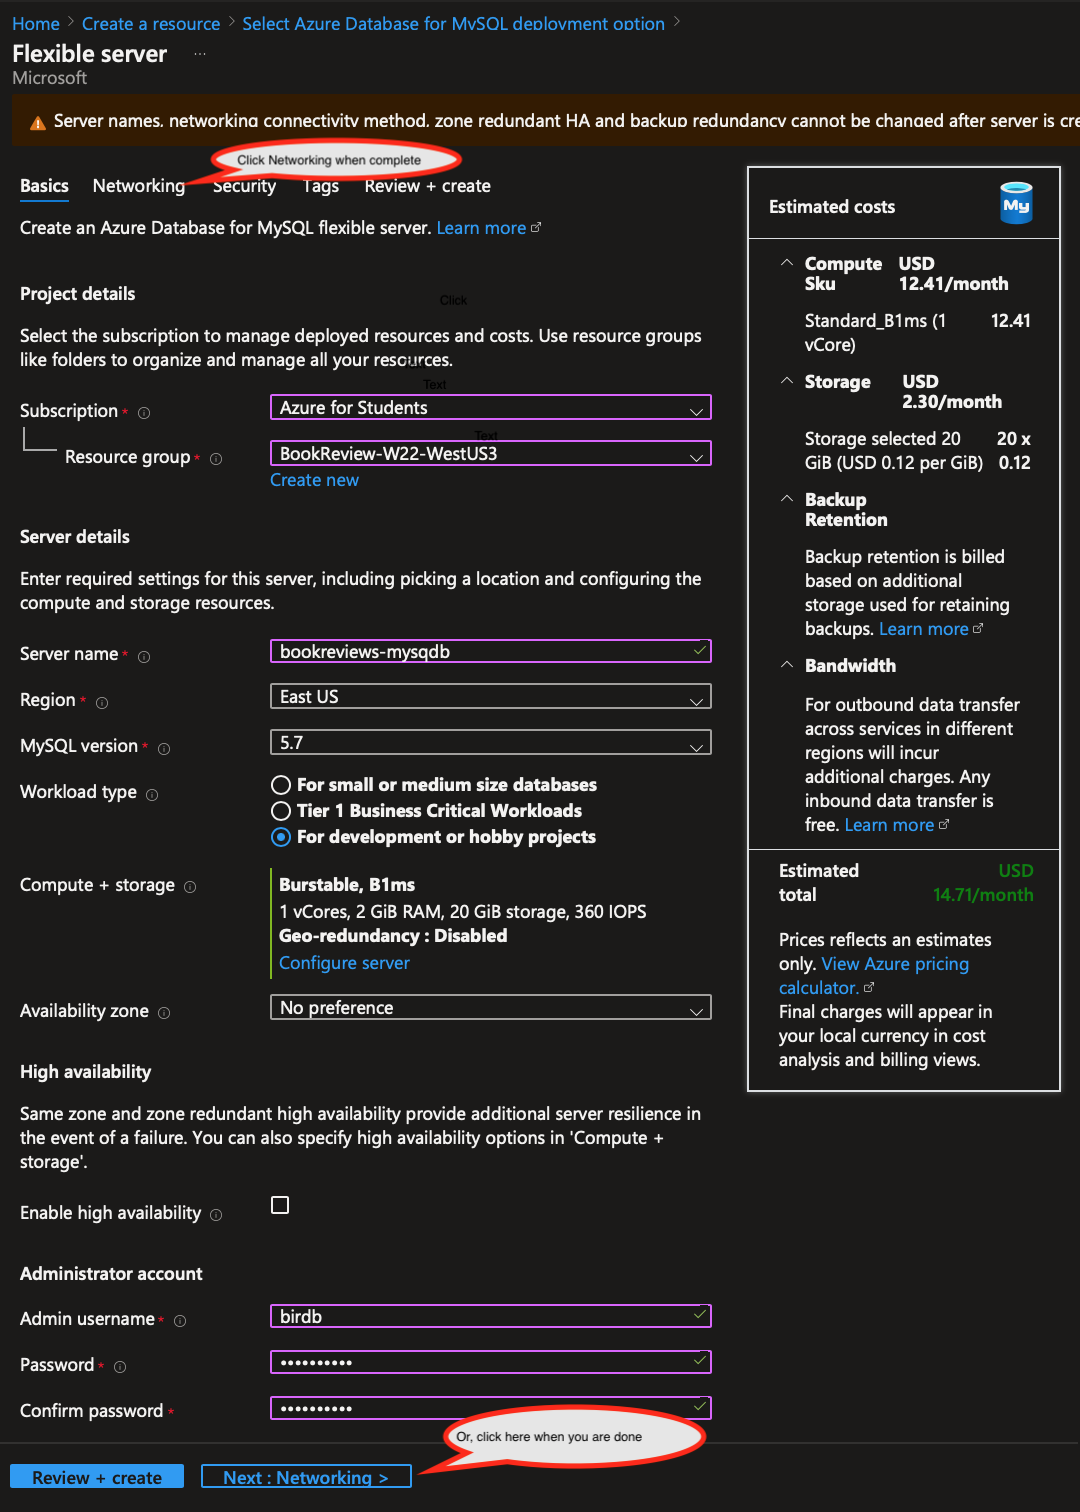Click the info icon next to Workload type
This screenshot has height=1512, width=1080.
(152, 795)
